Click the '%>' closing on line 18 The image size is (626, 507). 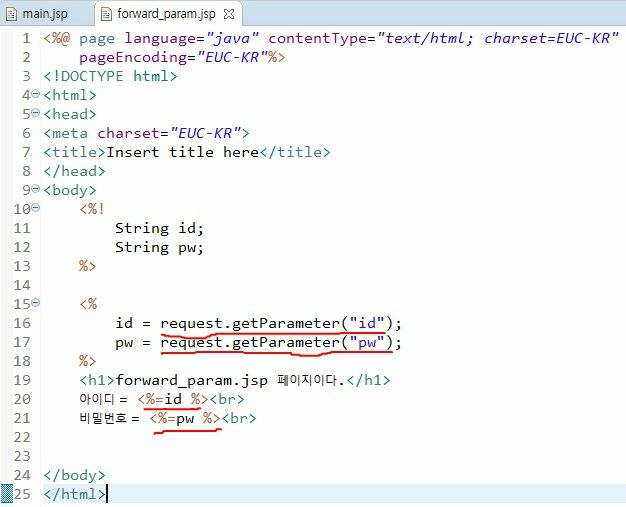click(87, 361)
